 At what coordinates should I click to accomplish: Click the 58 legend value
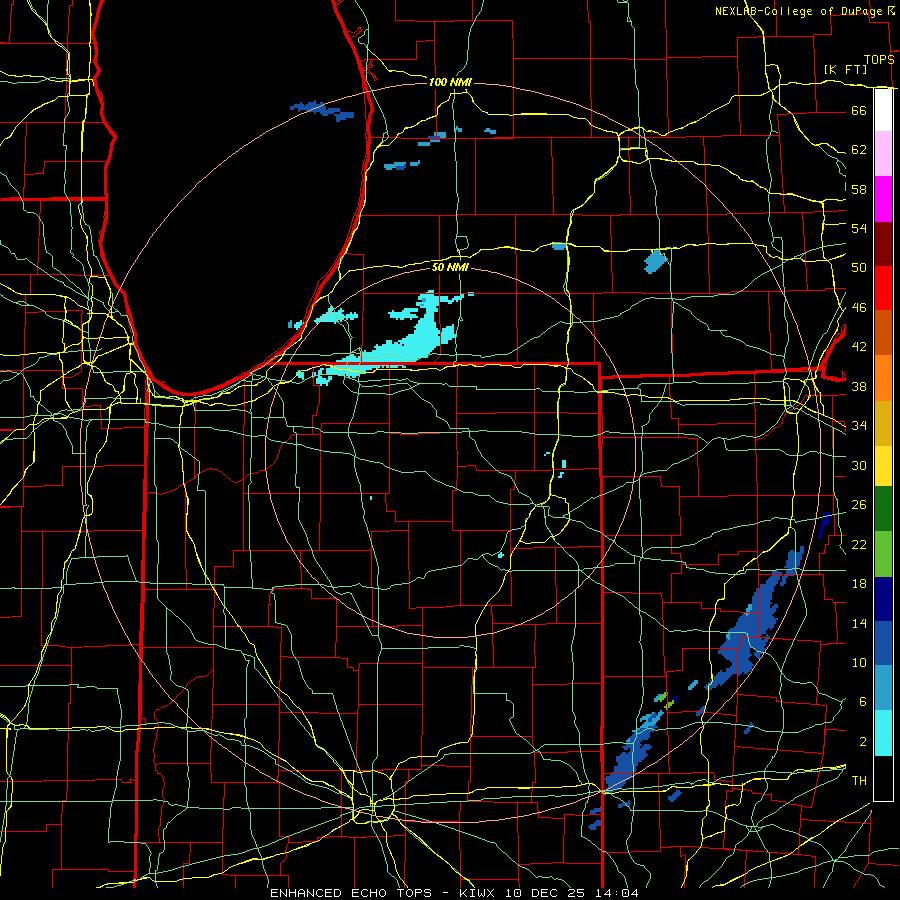pyautogui.click(x=859, y=189)
